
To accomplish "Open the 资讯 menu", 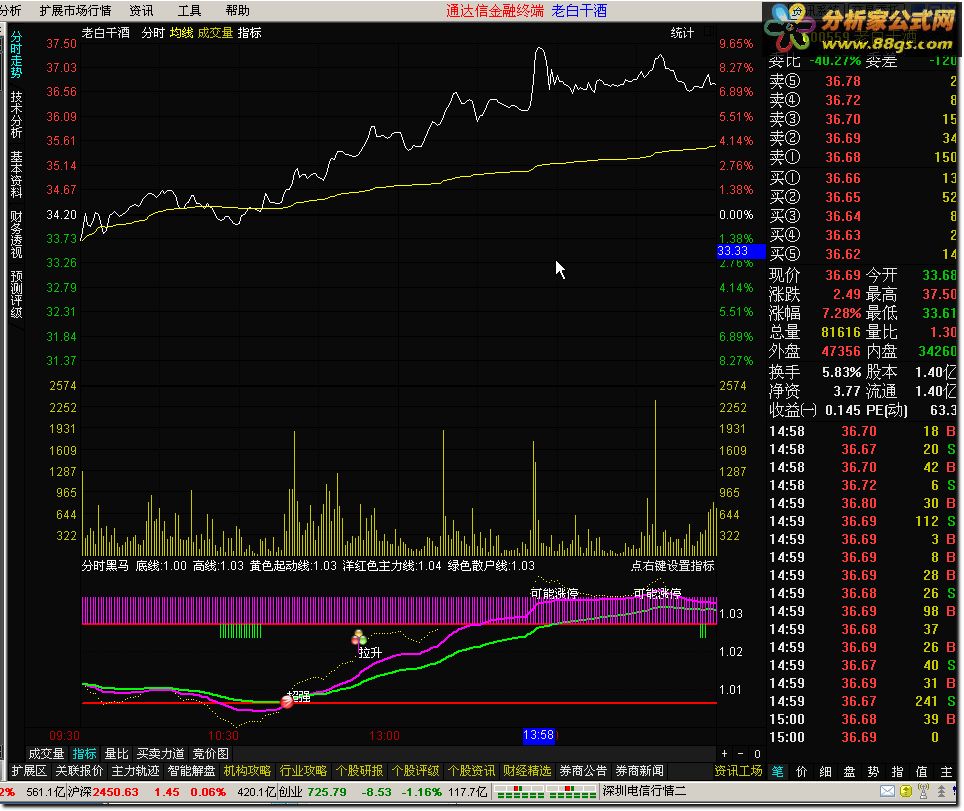I will pos(141,10).
